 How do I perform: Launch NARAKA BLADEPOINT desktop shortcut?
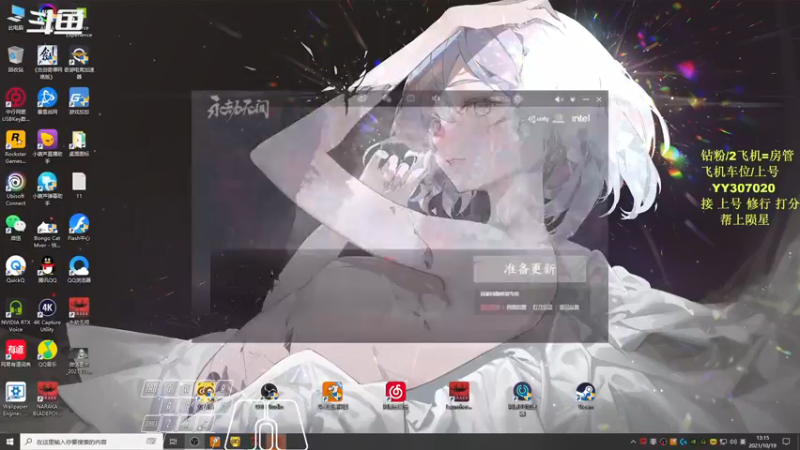[47, 399]
